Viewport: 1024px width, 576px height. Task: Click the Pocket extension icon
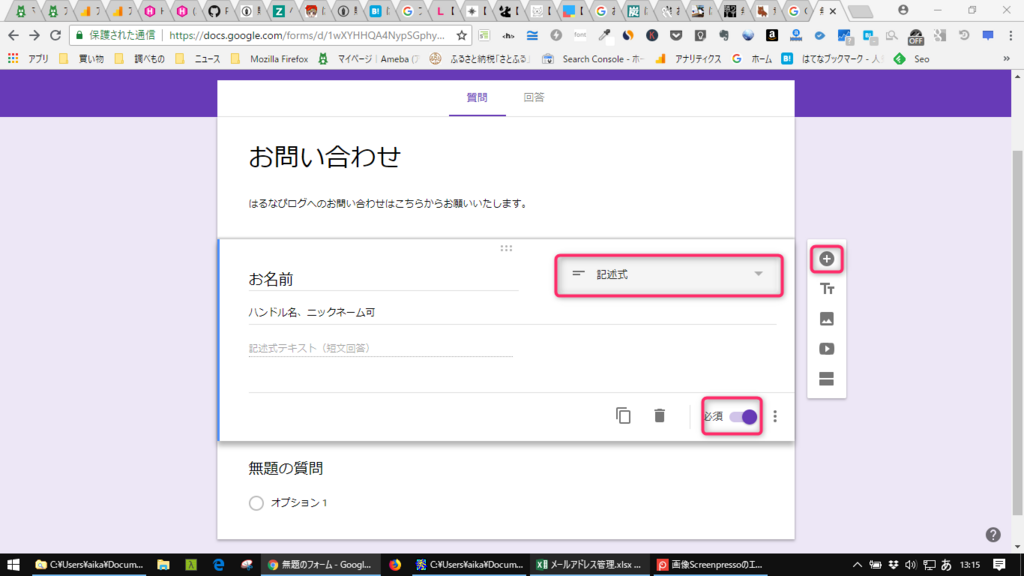[x=676, y=35]
